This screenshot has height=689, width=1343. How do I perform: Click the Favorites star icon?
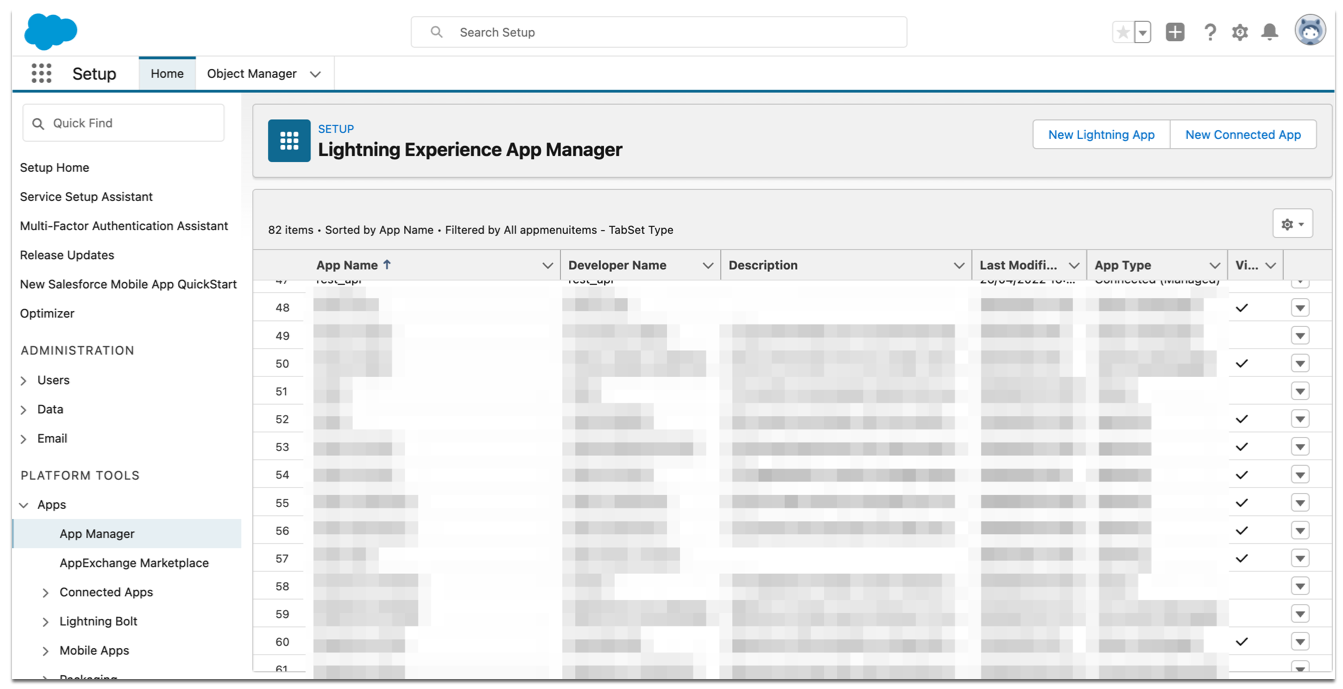pos(1123,32)
